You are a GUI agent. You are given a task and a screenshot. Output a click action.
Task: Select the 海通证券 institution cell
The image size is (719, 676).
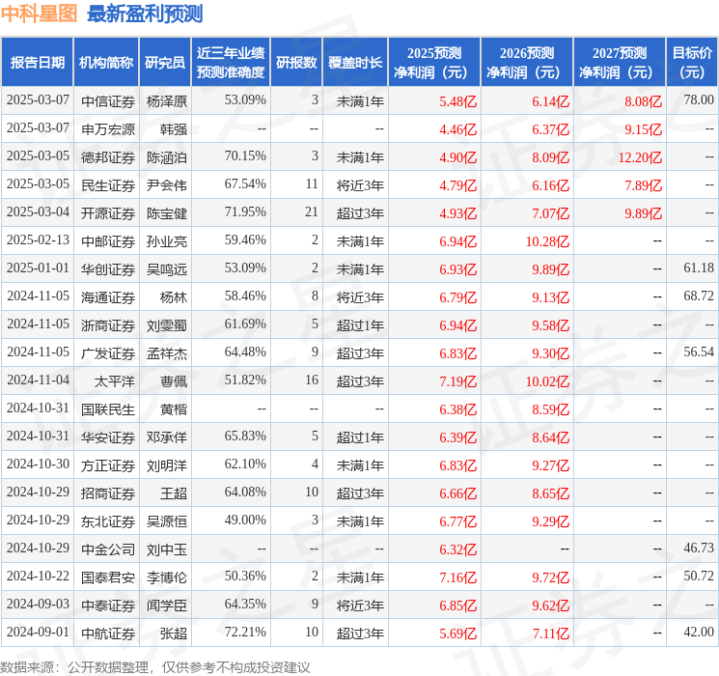coord(108,297)
